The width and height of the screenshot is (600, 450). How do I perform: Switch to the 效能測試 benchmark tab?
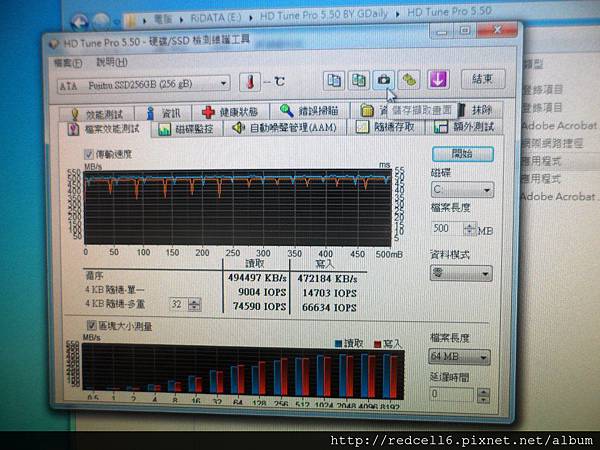point(97,114)
